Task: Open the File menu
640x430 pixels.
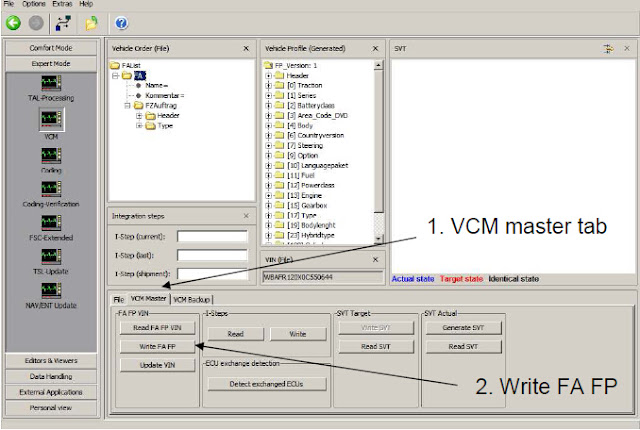Action: tap(9, 4)
